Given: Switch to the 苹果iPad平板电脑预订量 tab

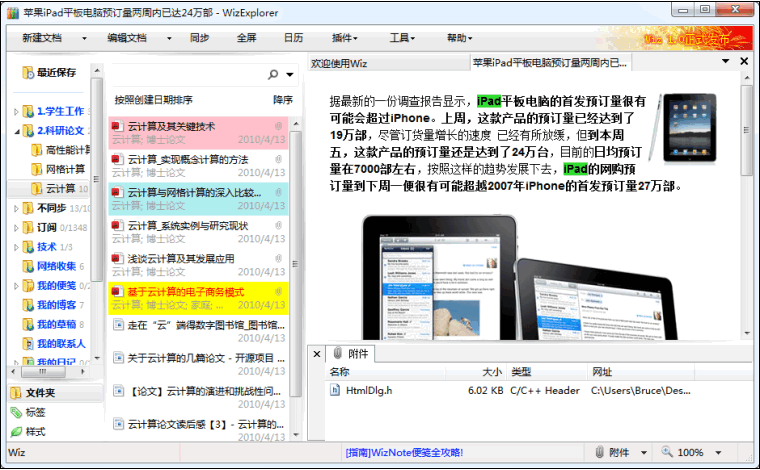Looking at the screenshot, I should coord(551,63).
